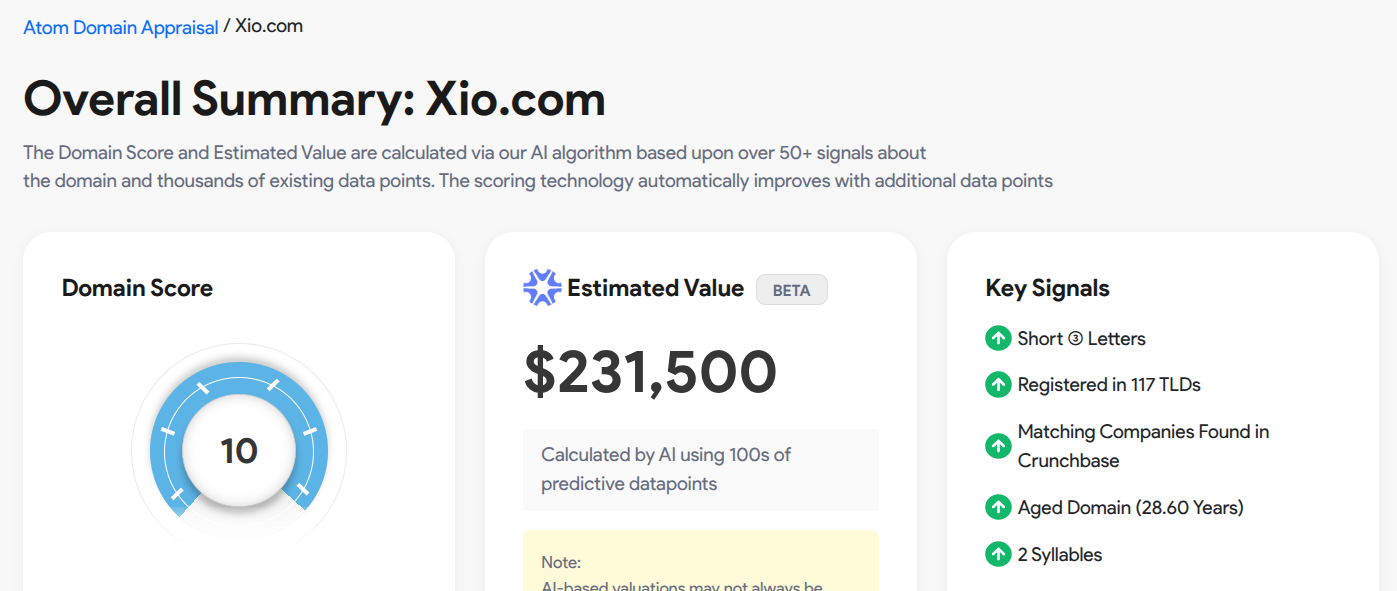The height and width of the screenshot is (591, 1397).
Task: Click green arrow beside Short 3 Letters
Action: (x=998, y=338)
